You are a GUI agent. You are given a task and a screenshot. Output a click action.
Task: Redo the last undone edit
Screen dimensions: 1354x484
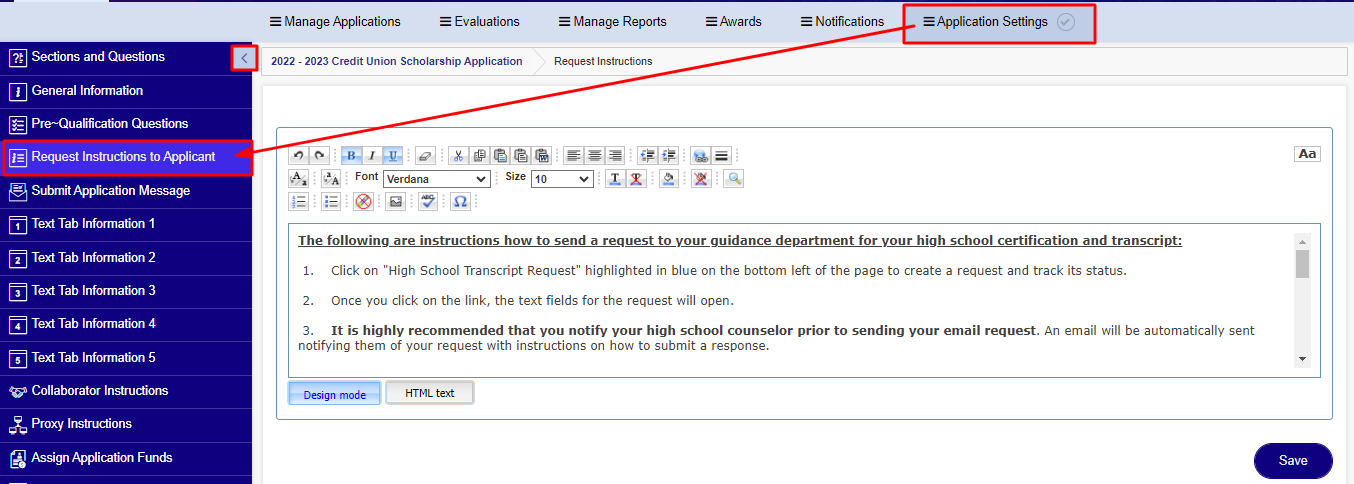(319, 156)
